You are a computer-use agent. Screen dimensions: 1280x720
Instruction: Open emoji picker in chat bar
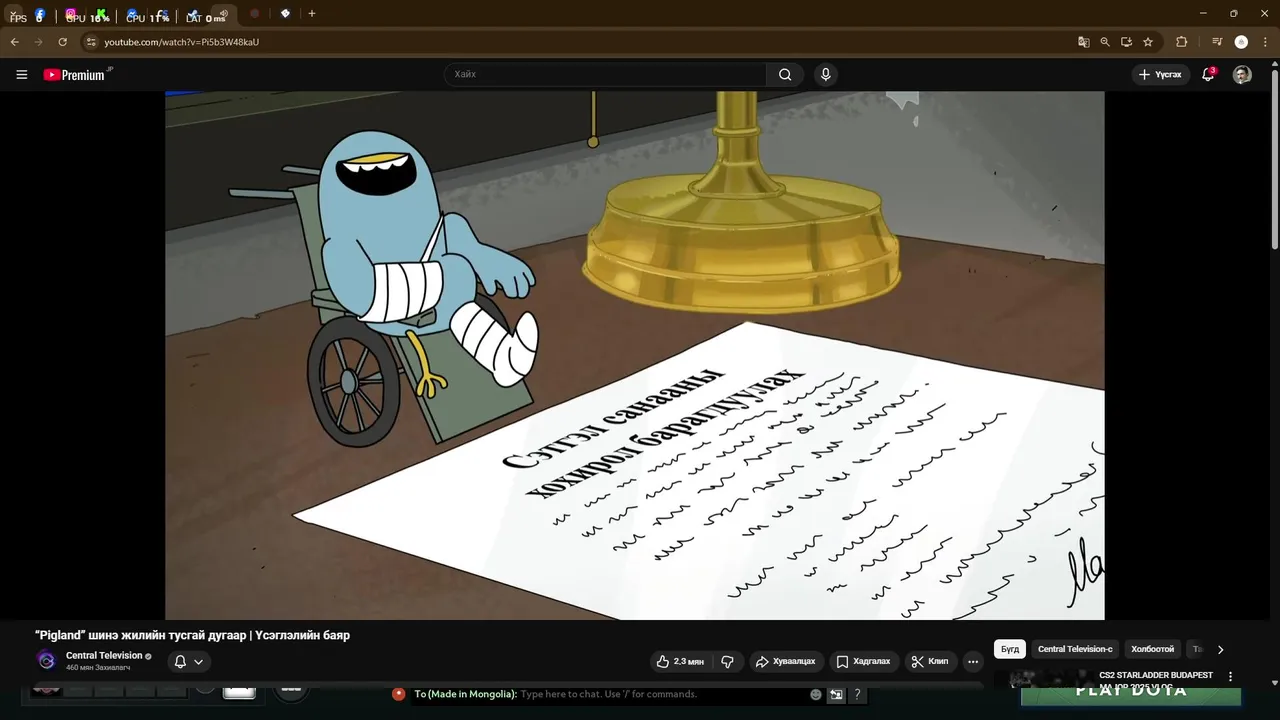(x=816, y=694)
